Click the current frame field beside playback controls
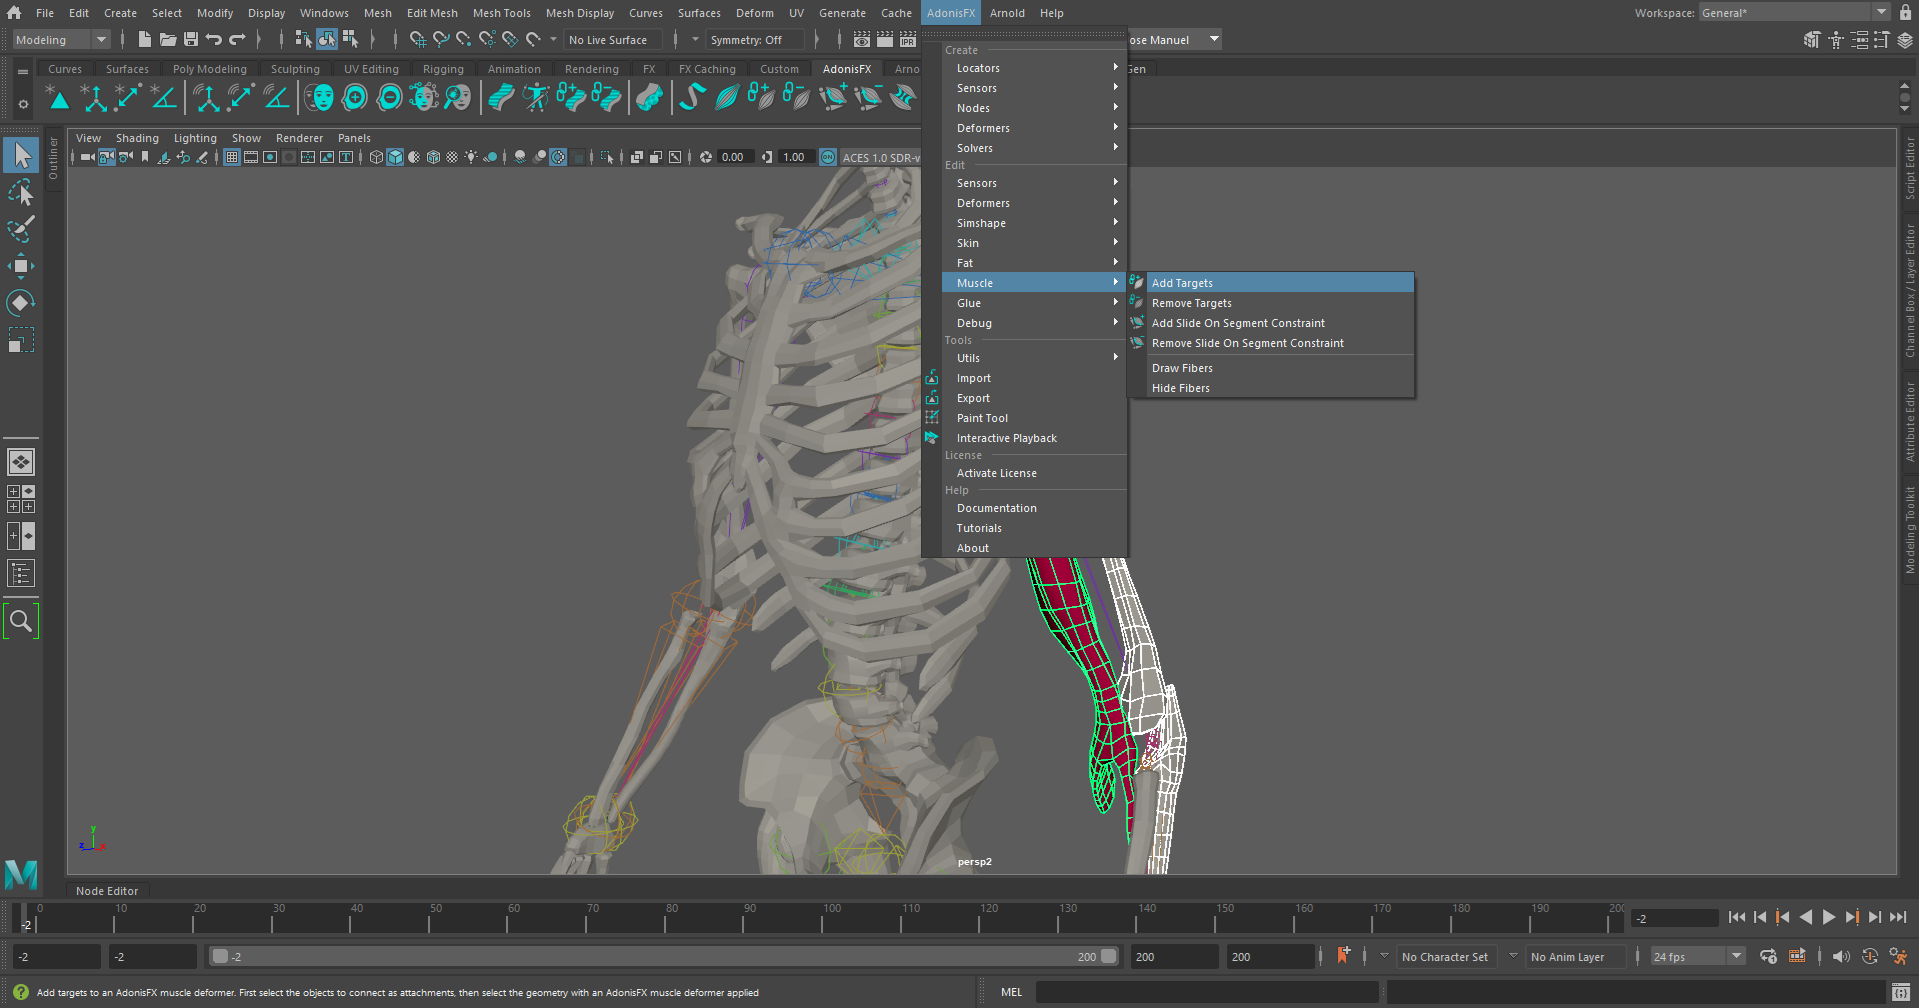 pos(1674,918)
